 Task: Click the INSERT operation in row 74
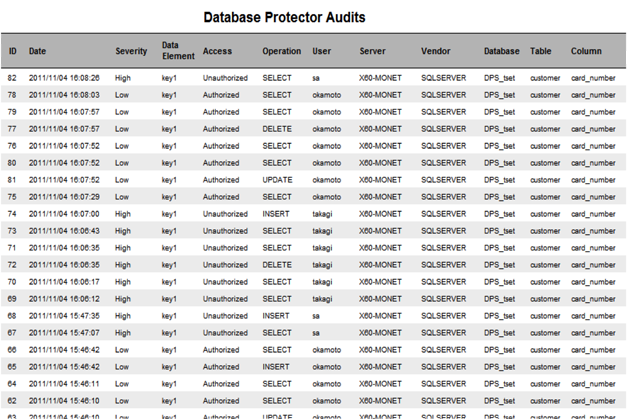pyautogui.click(x=275, y=214)
